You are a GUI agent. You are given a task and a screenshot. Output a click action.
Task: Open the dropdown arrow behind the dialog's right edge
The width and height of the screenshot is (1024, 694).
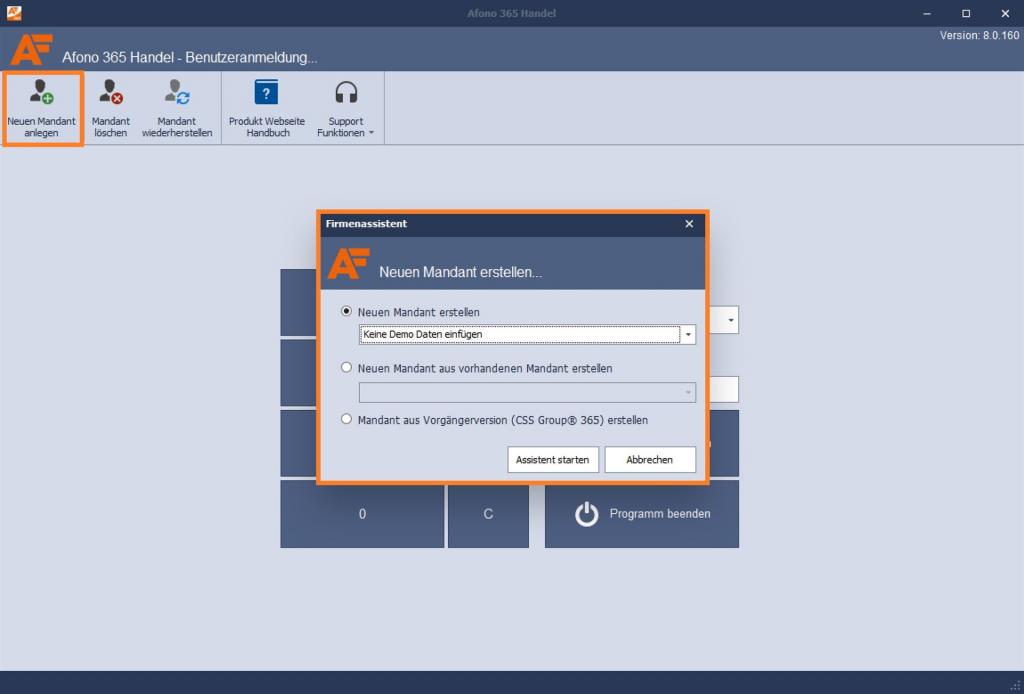(730, 320)
